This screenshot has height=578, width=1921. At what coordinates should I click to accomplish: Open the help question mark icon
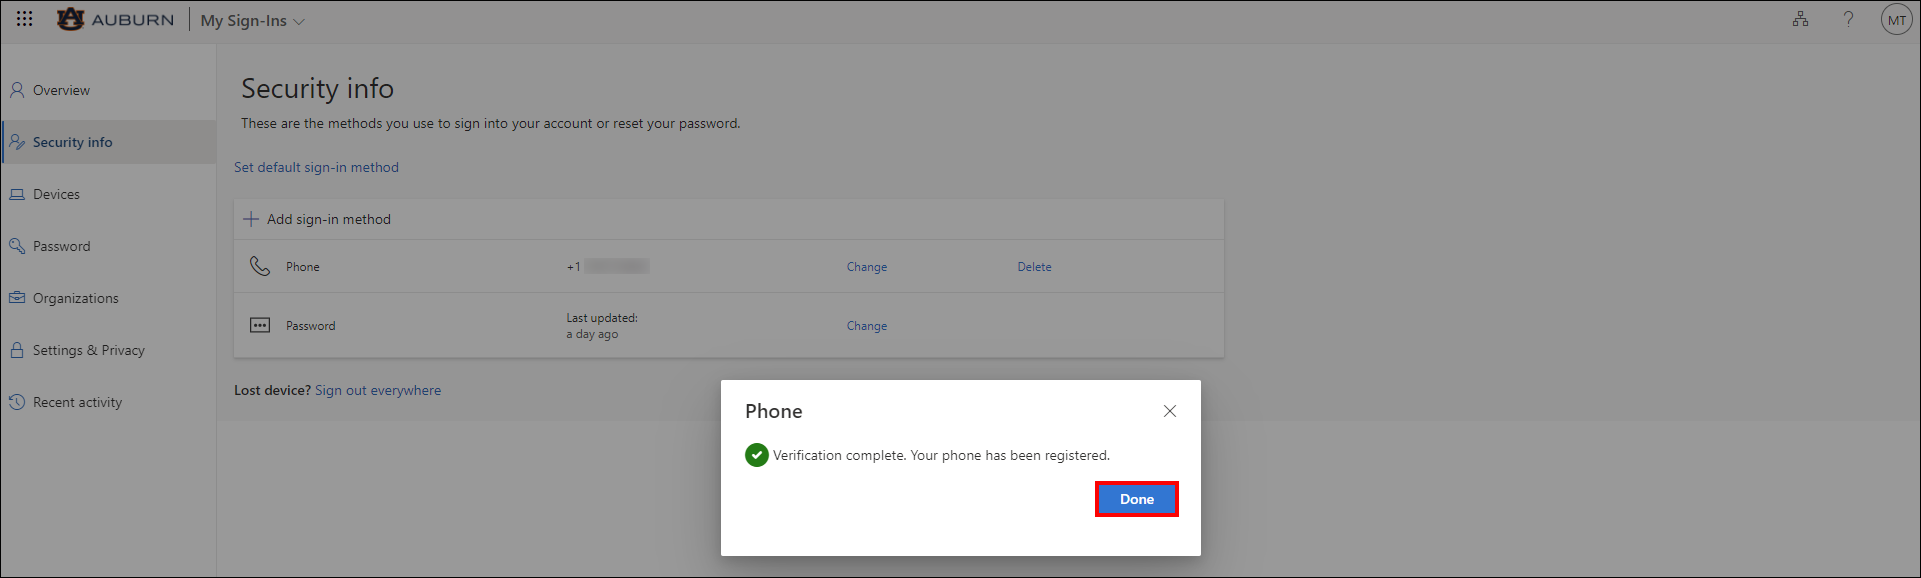click(1849, 19)
